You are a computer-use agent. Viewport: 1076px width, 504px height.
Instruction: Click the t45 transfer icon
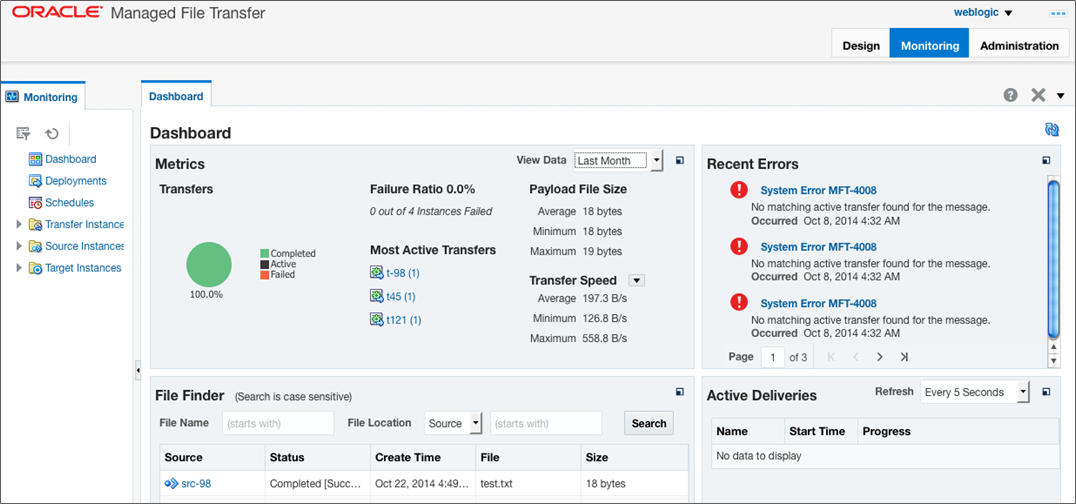click(x=377, y=296)
